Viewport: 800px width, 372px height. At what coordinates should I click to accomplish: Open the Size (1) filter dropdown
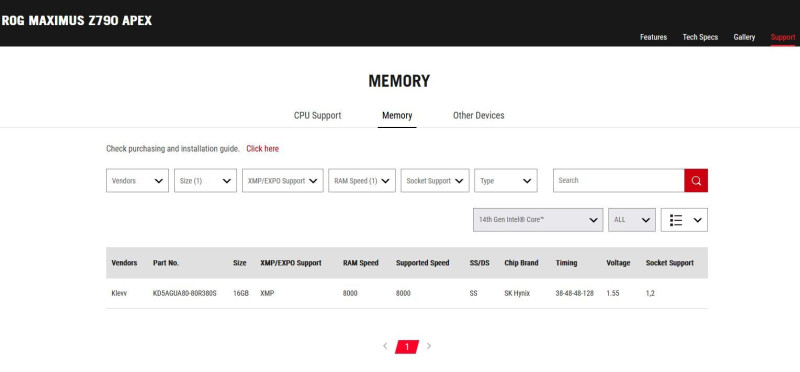click(205, 181)
